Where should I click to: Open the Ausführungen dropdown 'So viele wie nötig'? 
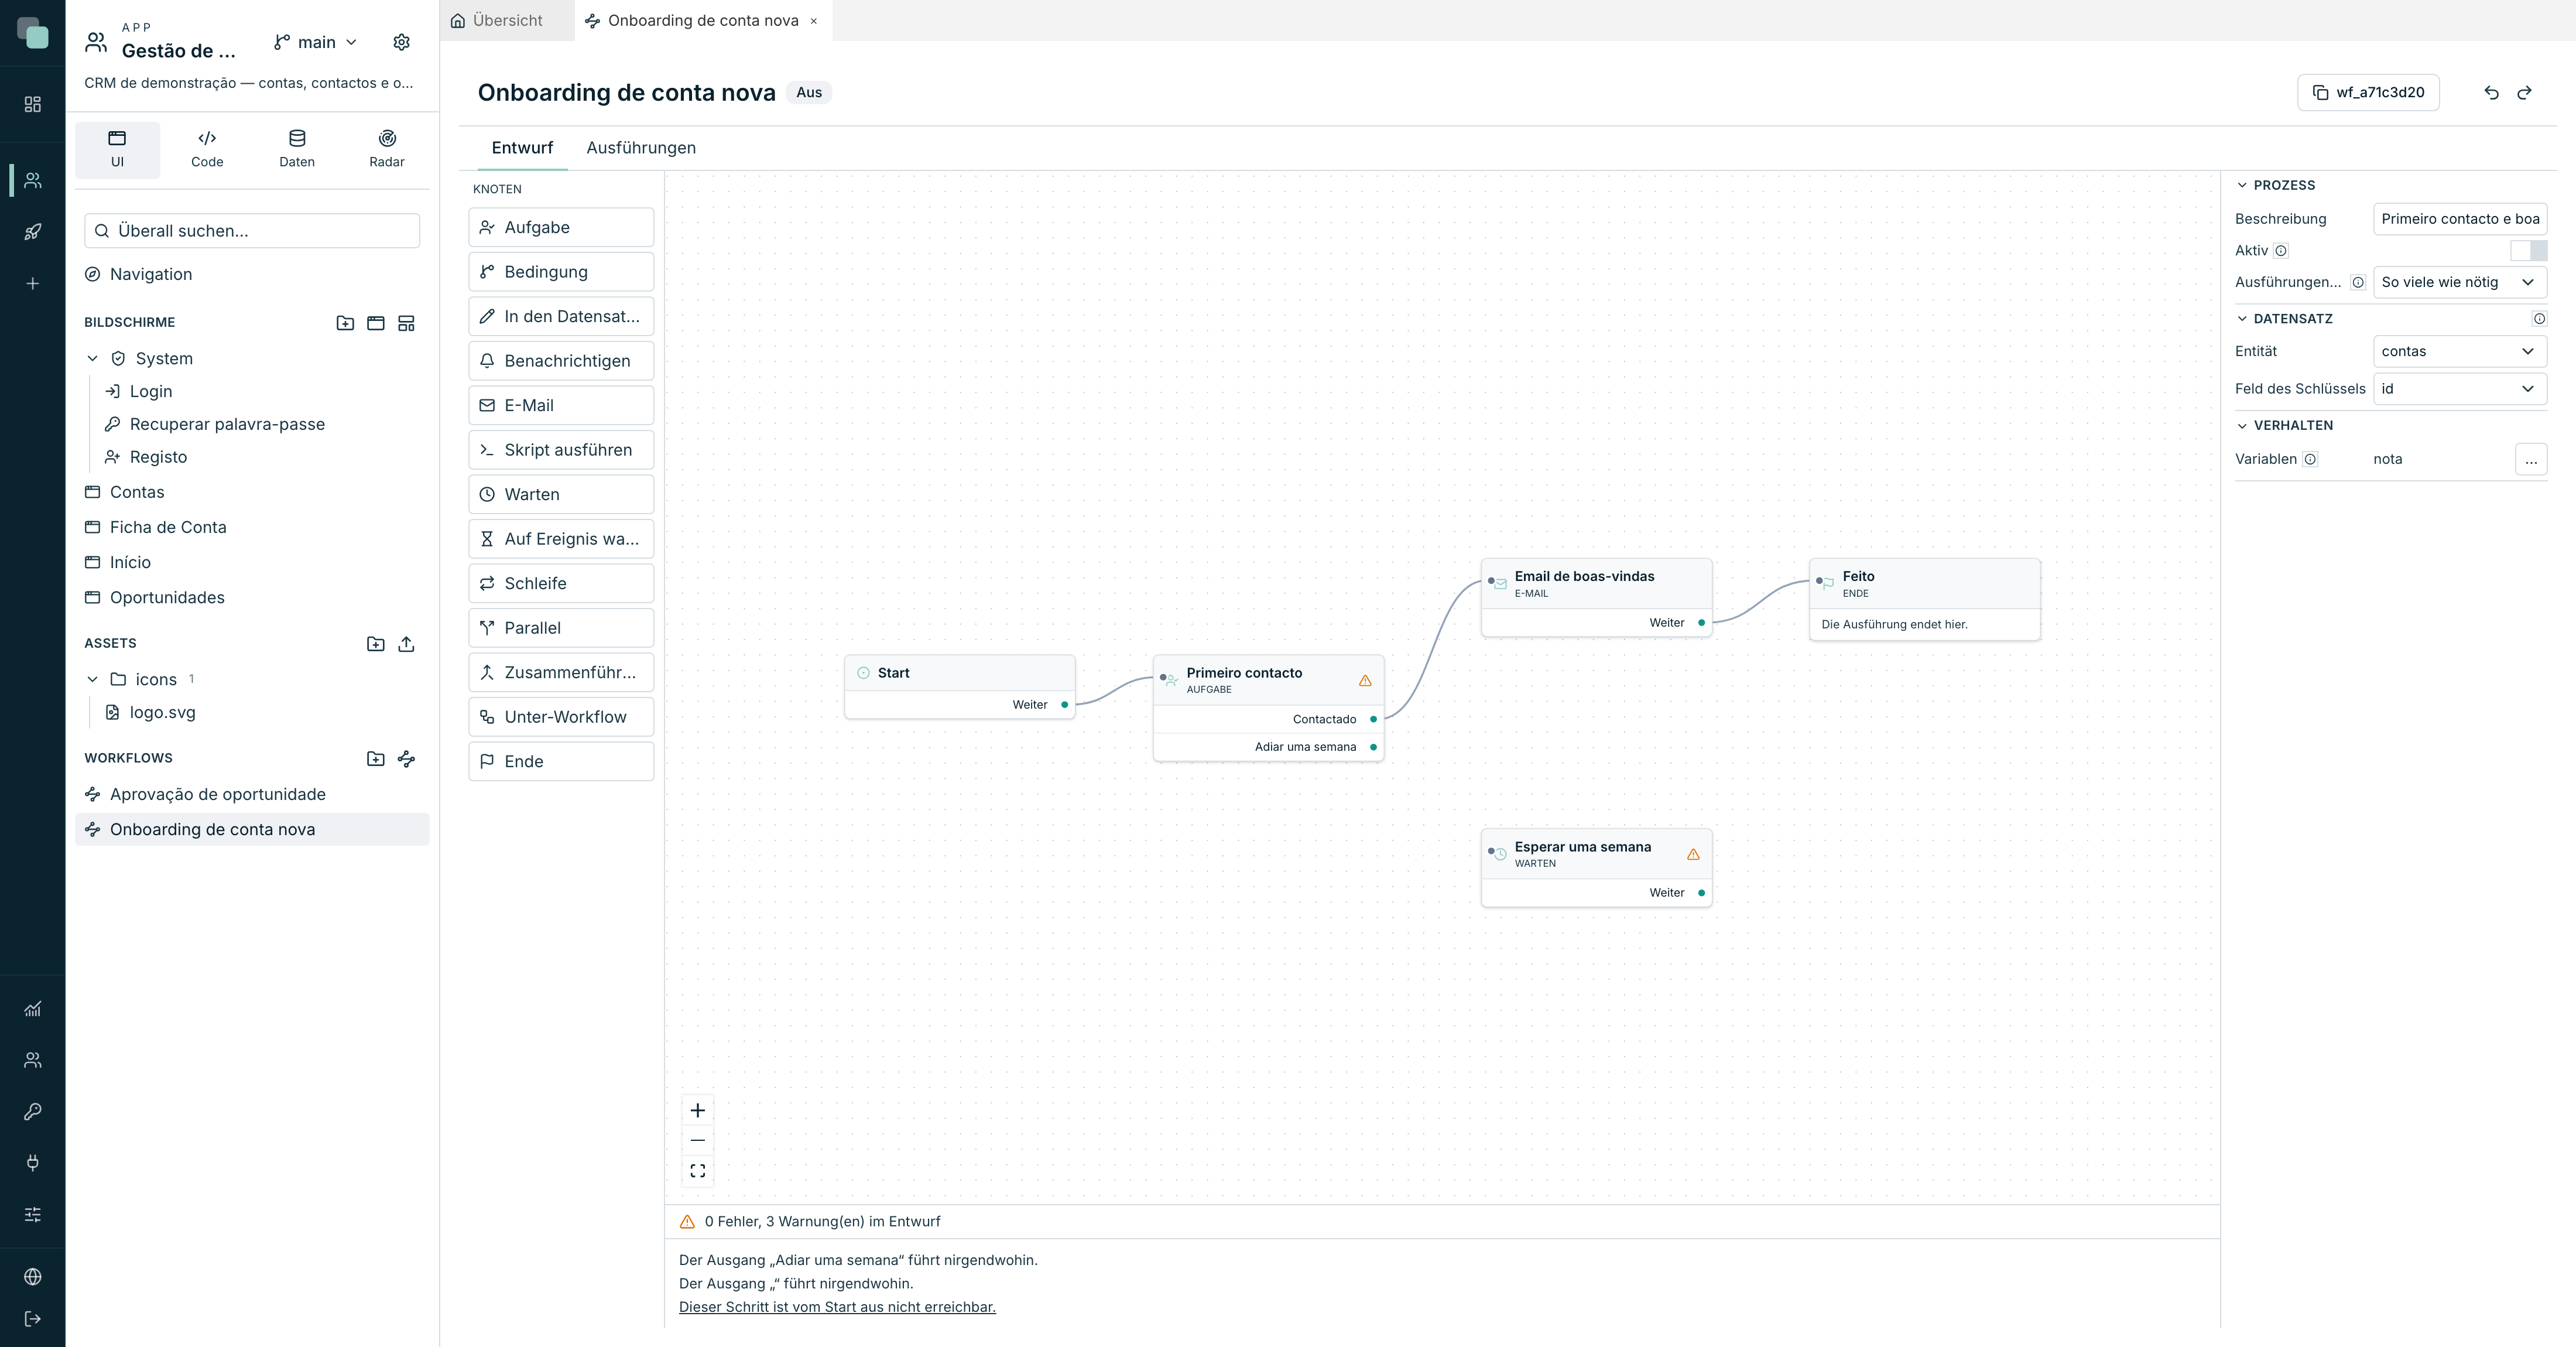click(x=2459, y=282)
